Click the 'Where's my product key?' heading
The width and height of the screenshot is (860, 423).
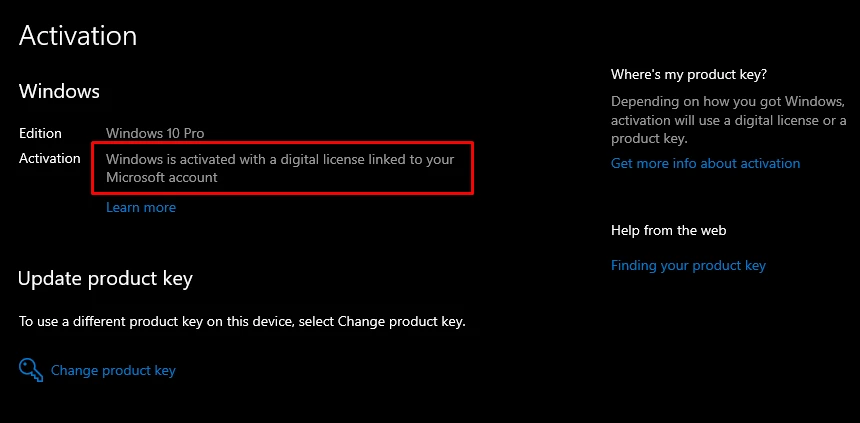(x=689, y=75)
